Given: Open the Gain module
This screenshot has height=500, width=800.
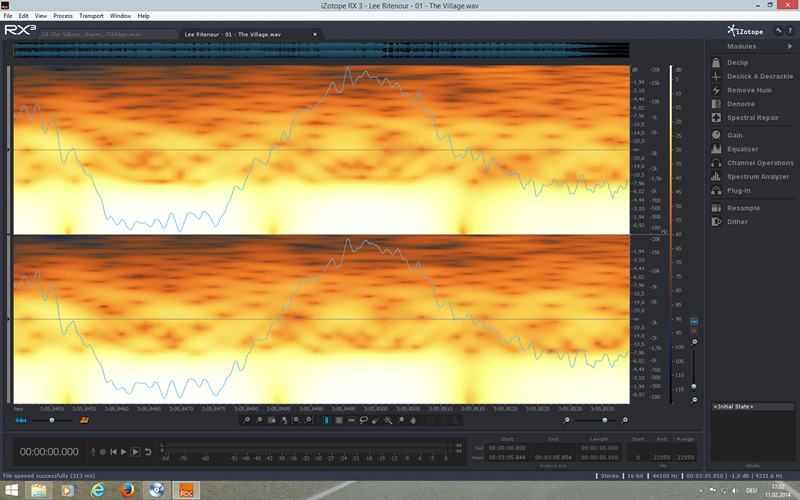Looking at the screenshot, I should pos(751,135).
